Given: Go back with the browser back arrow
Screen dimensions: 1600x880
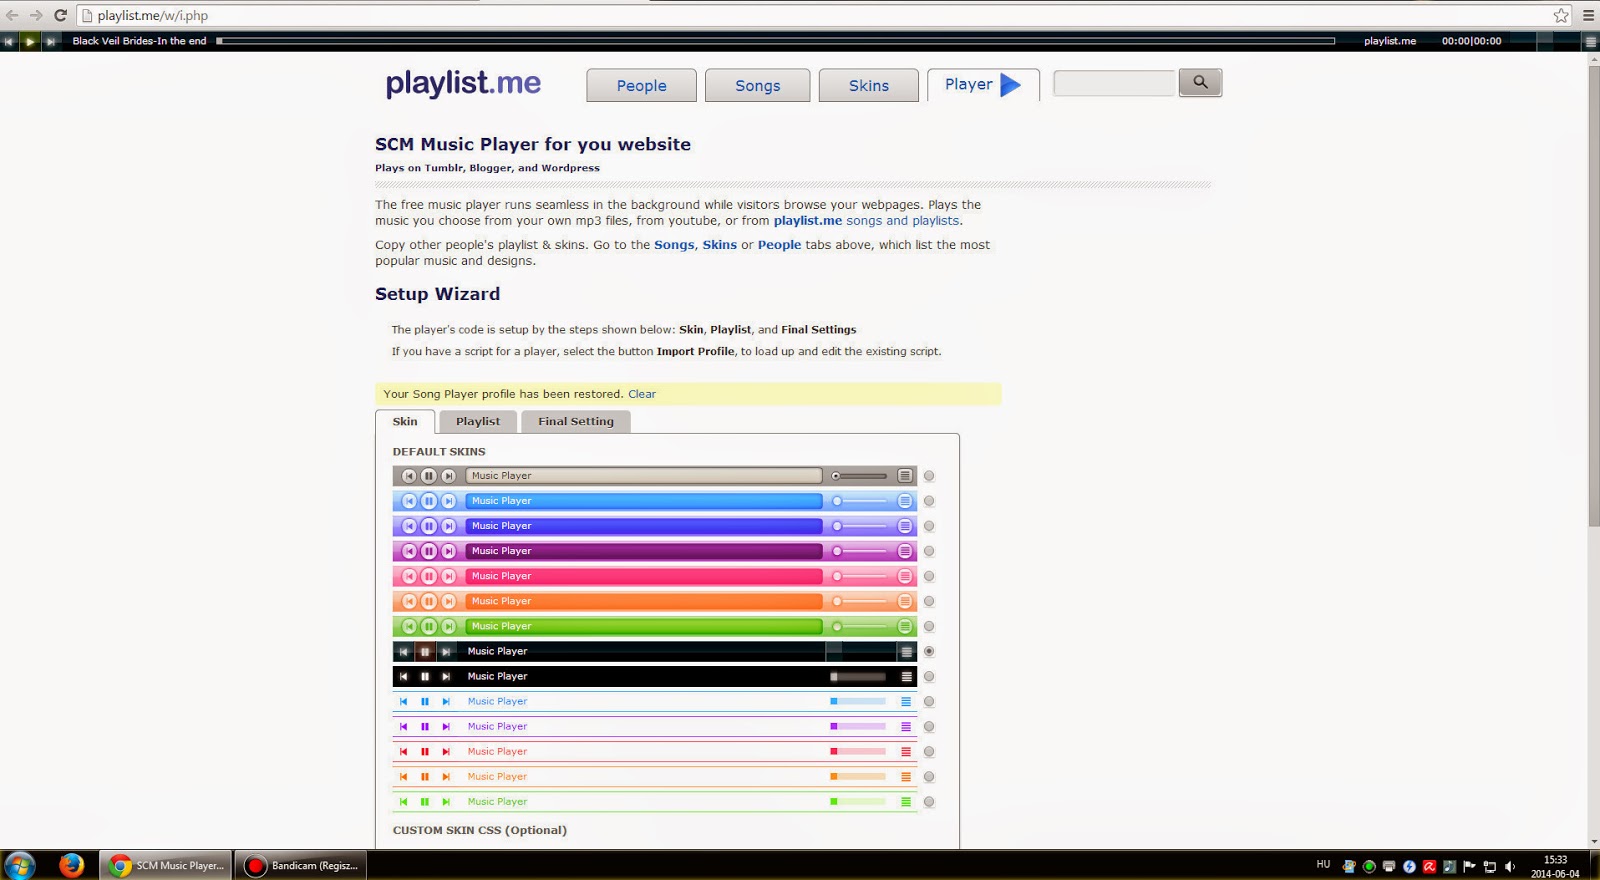Looking at the screenshot, I should click(12, 15).
